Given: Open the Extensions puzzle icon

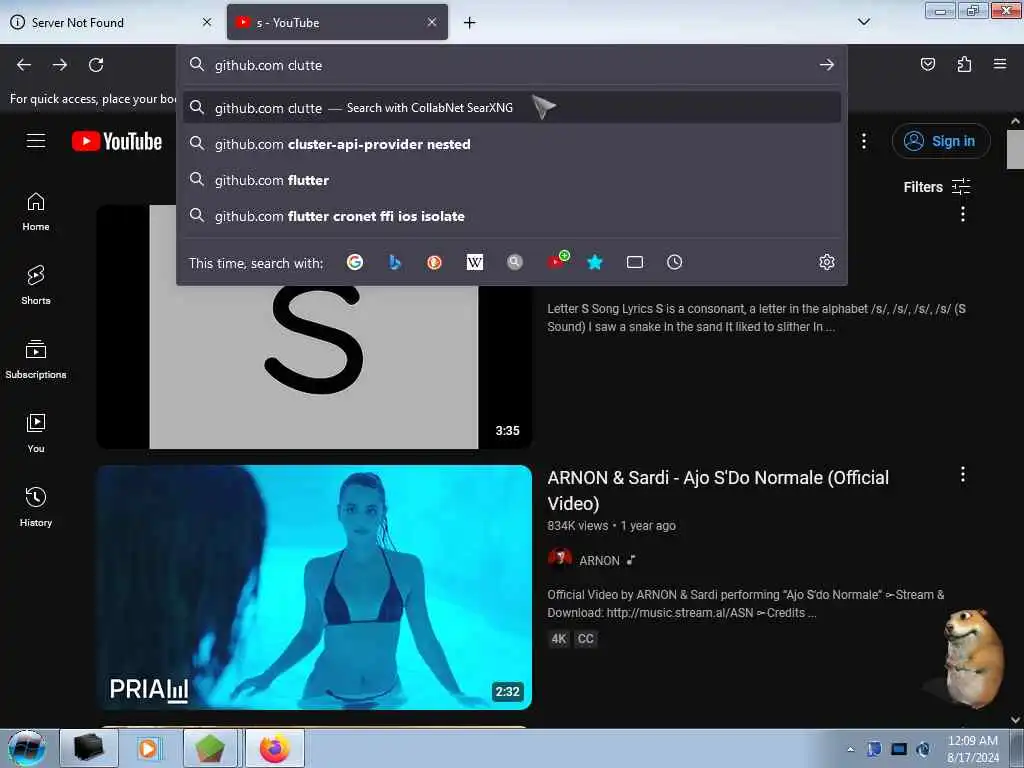Looking at the screenshot, I should click(x=964, y=64).
